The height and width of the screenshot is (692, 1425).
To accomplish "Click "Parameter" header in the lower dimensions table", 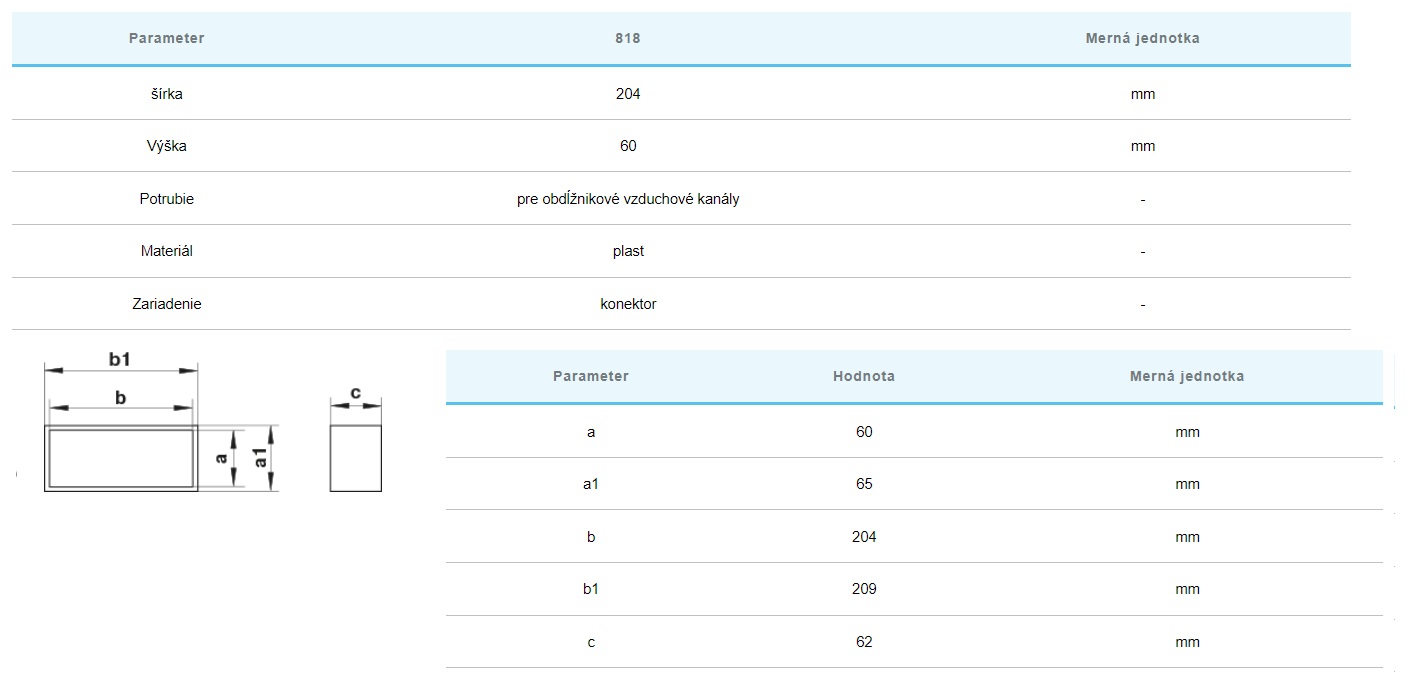I will (590, 377).
